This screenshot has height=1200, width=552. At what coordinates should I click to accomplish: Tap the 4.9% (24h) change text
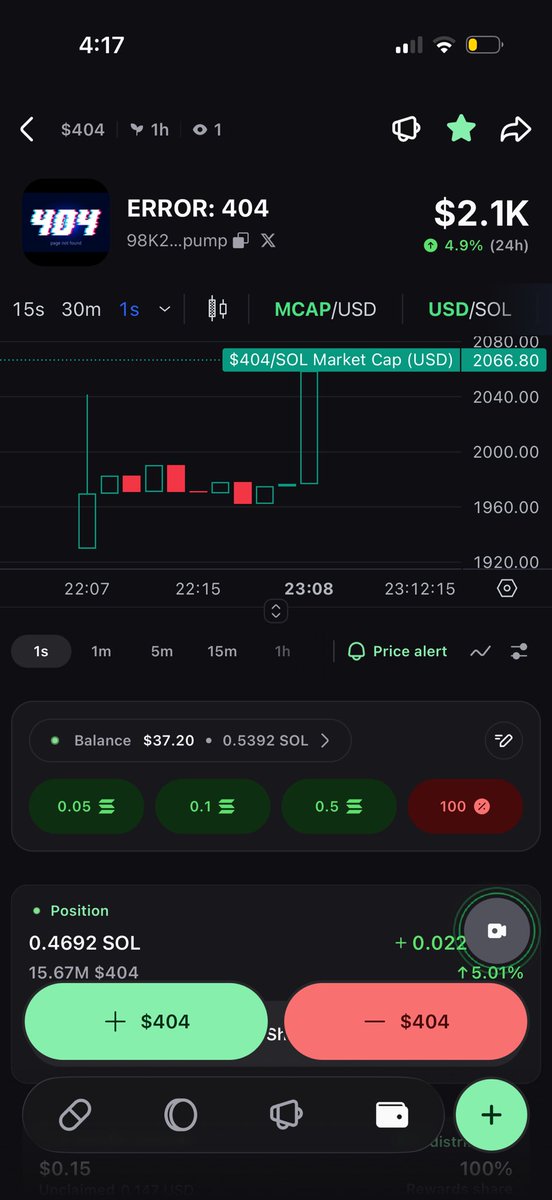click(x=476, y=245)
